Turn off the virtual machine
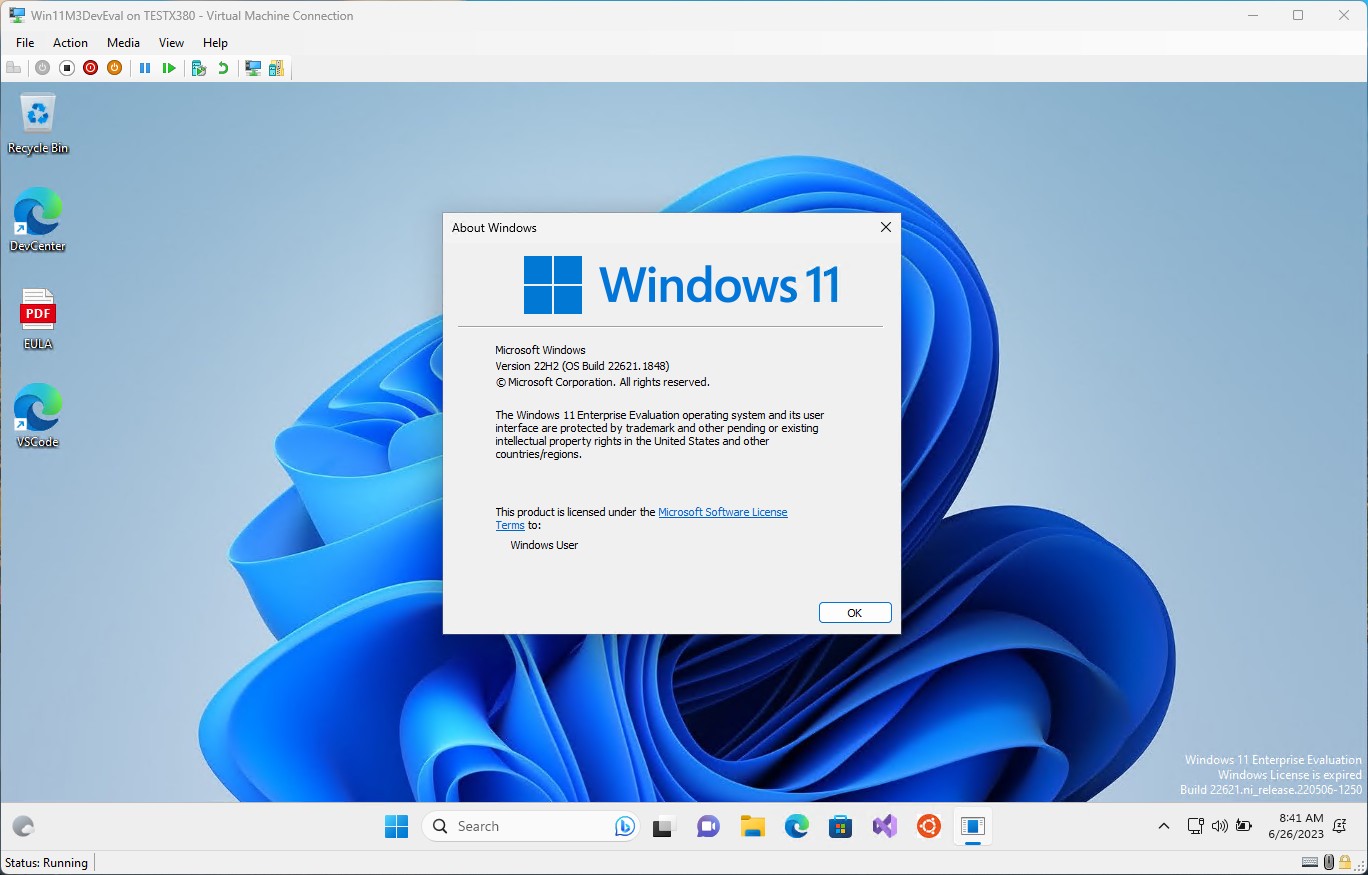Viewport: 1368px width, 875px height. click(66, 68)
